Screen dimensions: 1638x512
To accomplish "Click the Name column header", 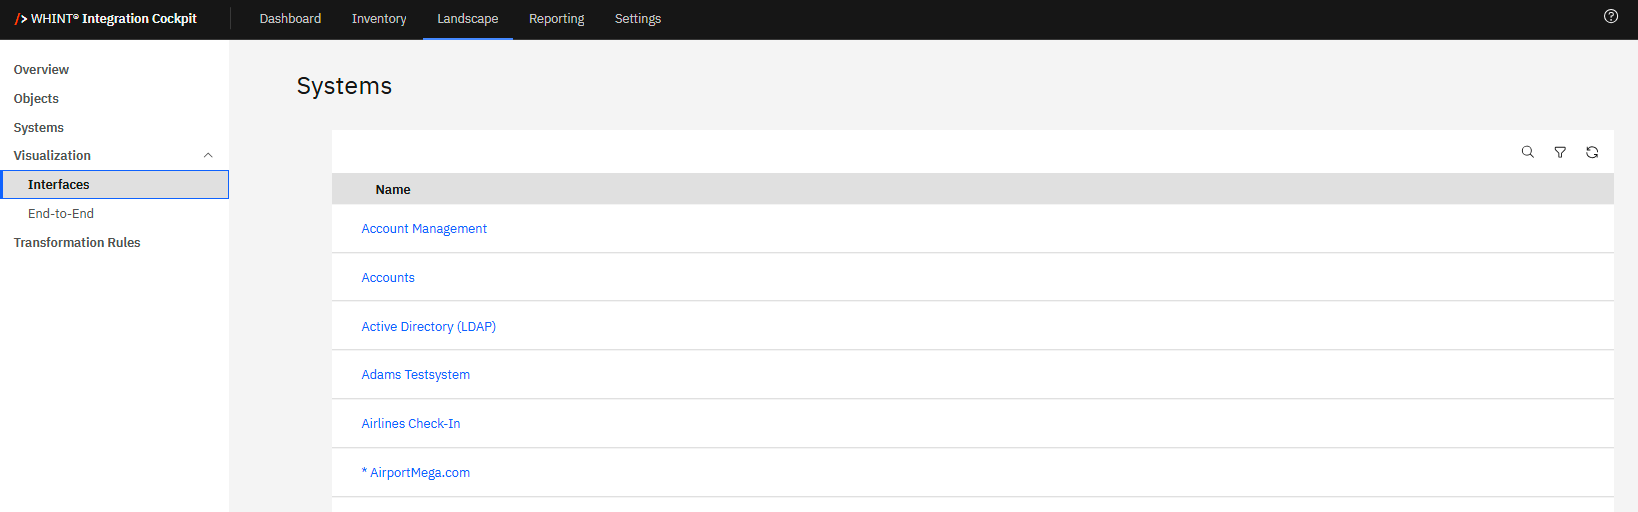I will (393, 190).
